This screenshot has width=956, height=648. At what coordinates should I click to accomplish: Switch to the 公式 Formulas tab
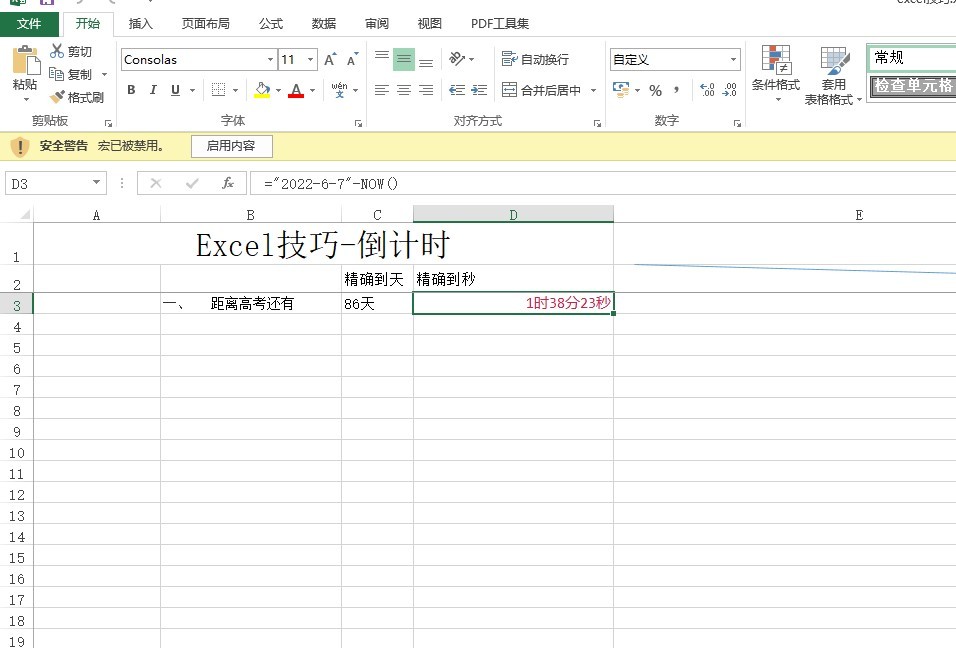271,23
